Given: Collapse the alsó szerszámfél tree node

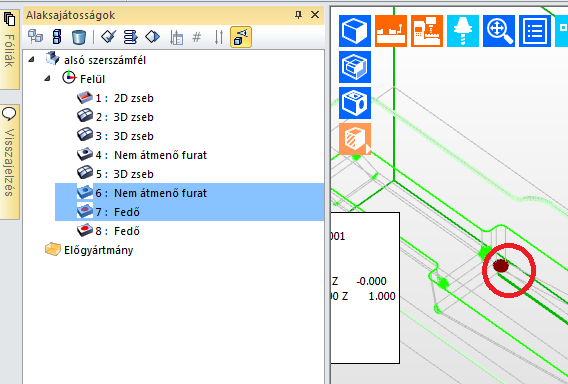Looking at the screenshot, I should [x=32, y=59].
